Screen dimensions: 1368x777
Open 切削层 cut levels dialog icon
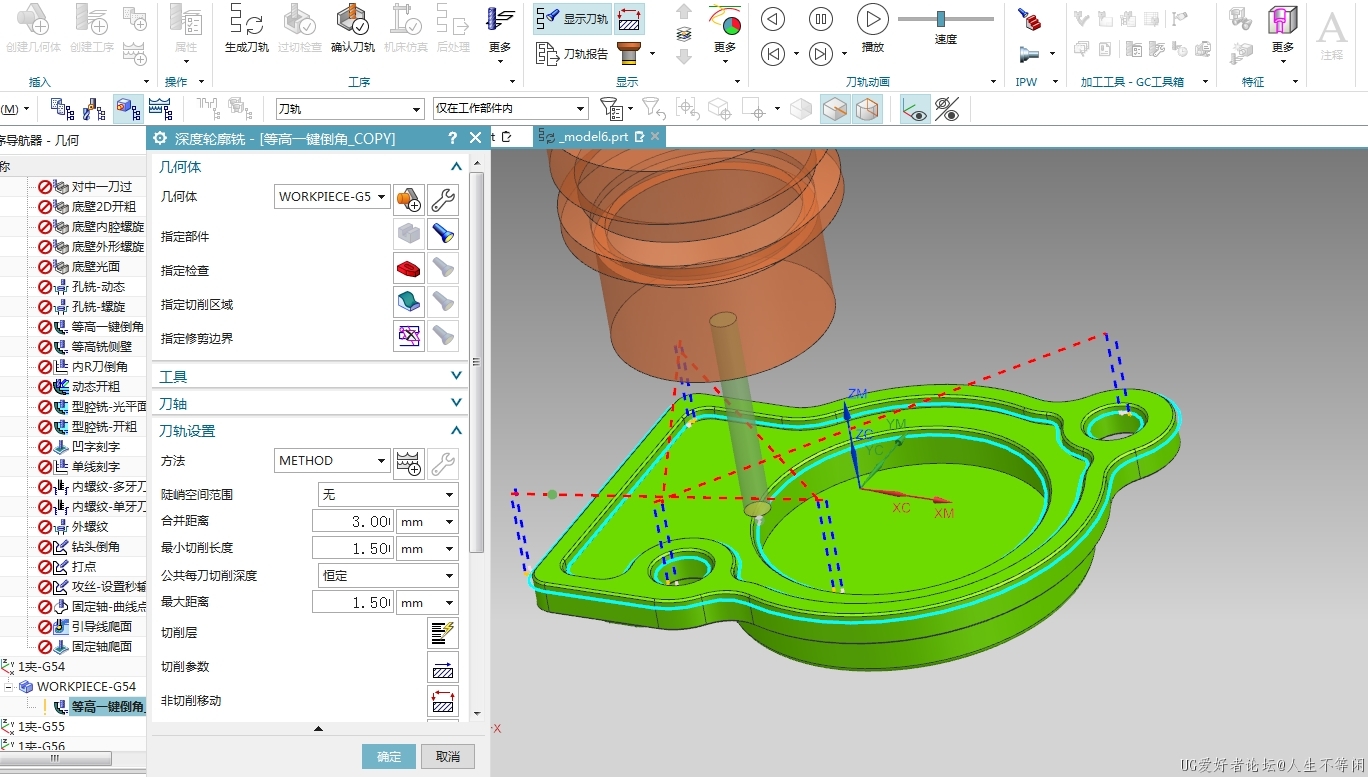click(x=443, y=632)
